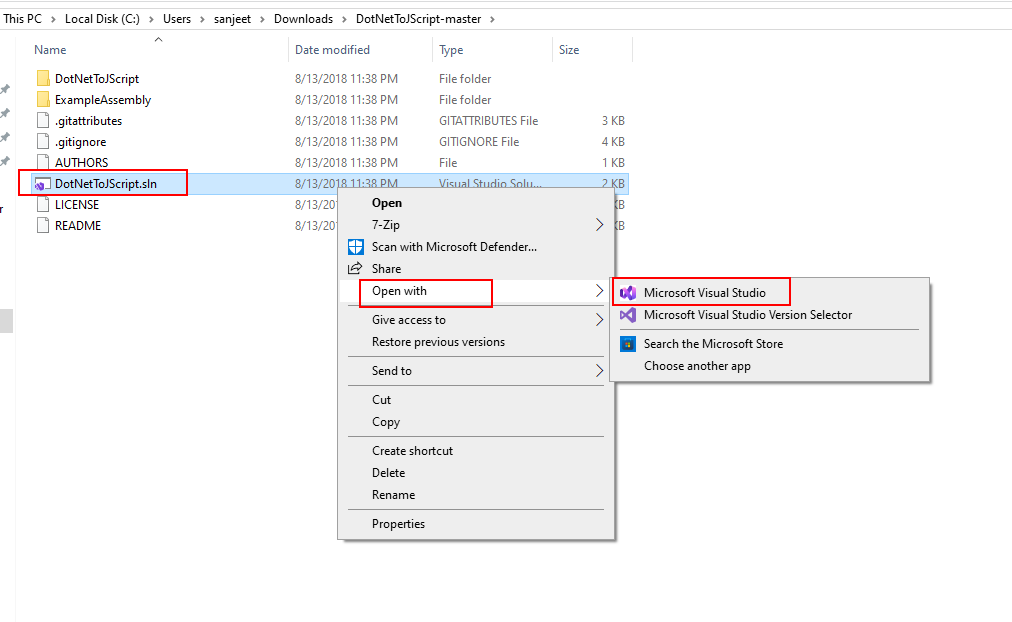The image size is (1012, 622).
Task: Click the Visual Studio Version Selector icon
Action: click(628, 315)
